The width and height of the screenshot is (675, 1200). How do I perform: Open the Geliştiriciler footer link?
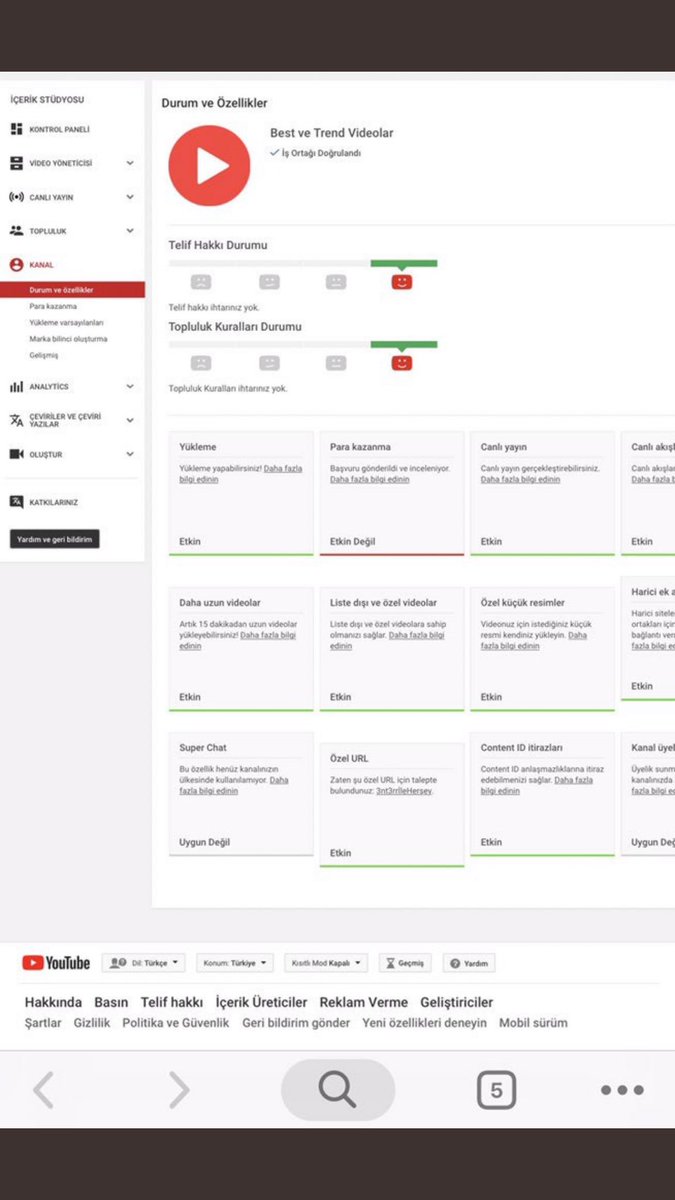point(456,1002)
